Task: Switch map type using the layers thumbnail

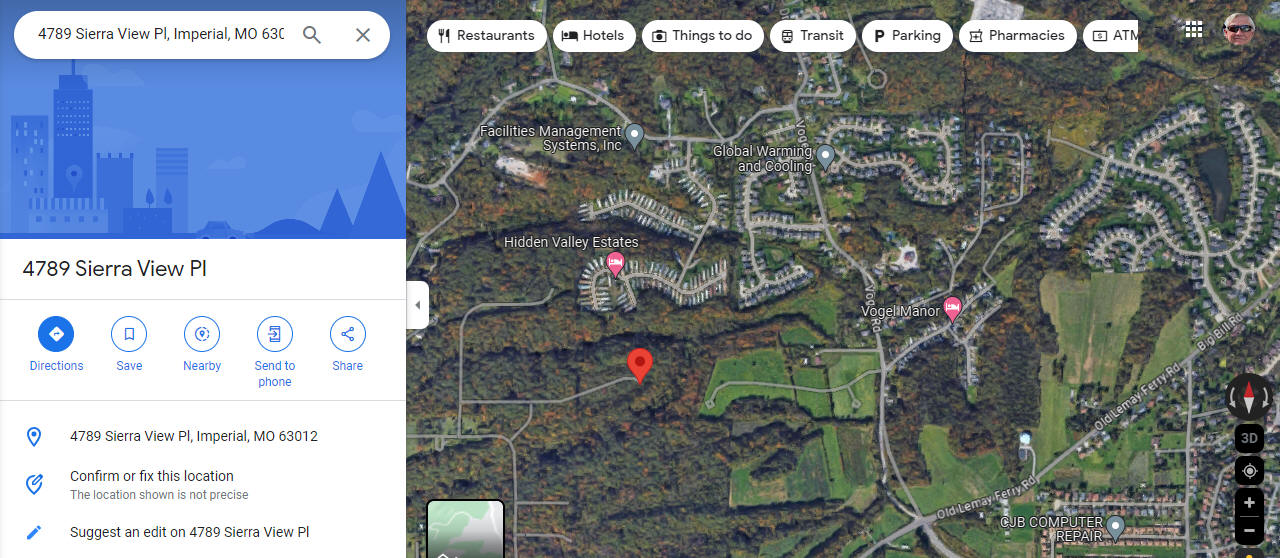Action: [x=466, y=529]
